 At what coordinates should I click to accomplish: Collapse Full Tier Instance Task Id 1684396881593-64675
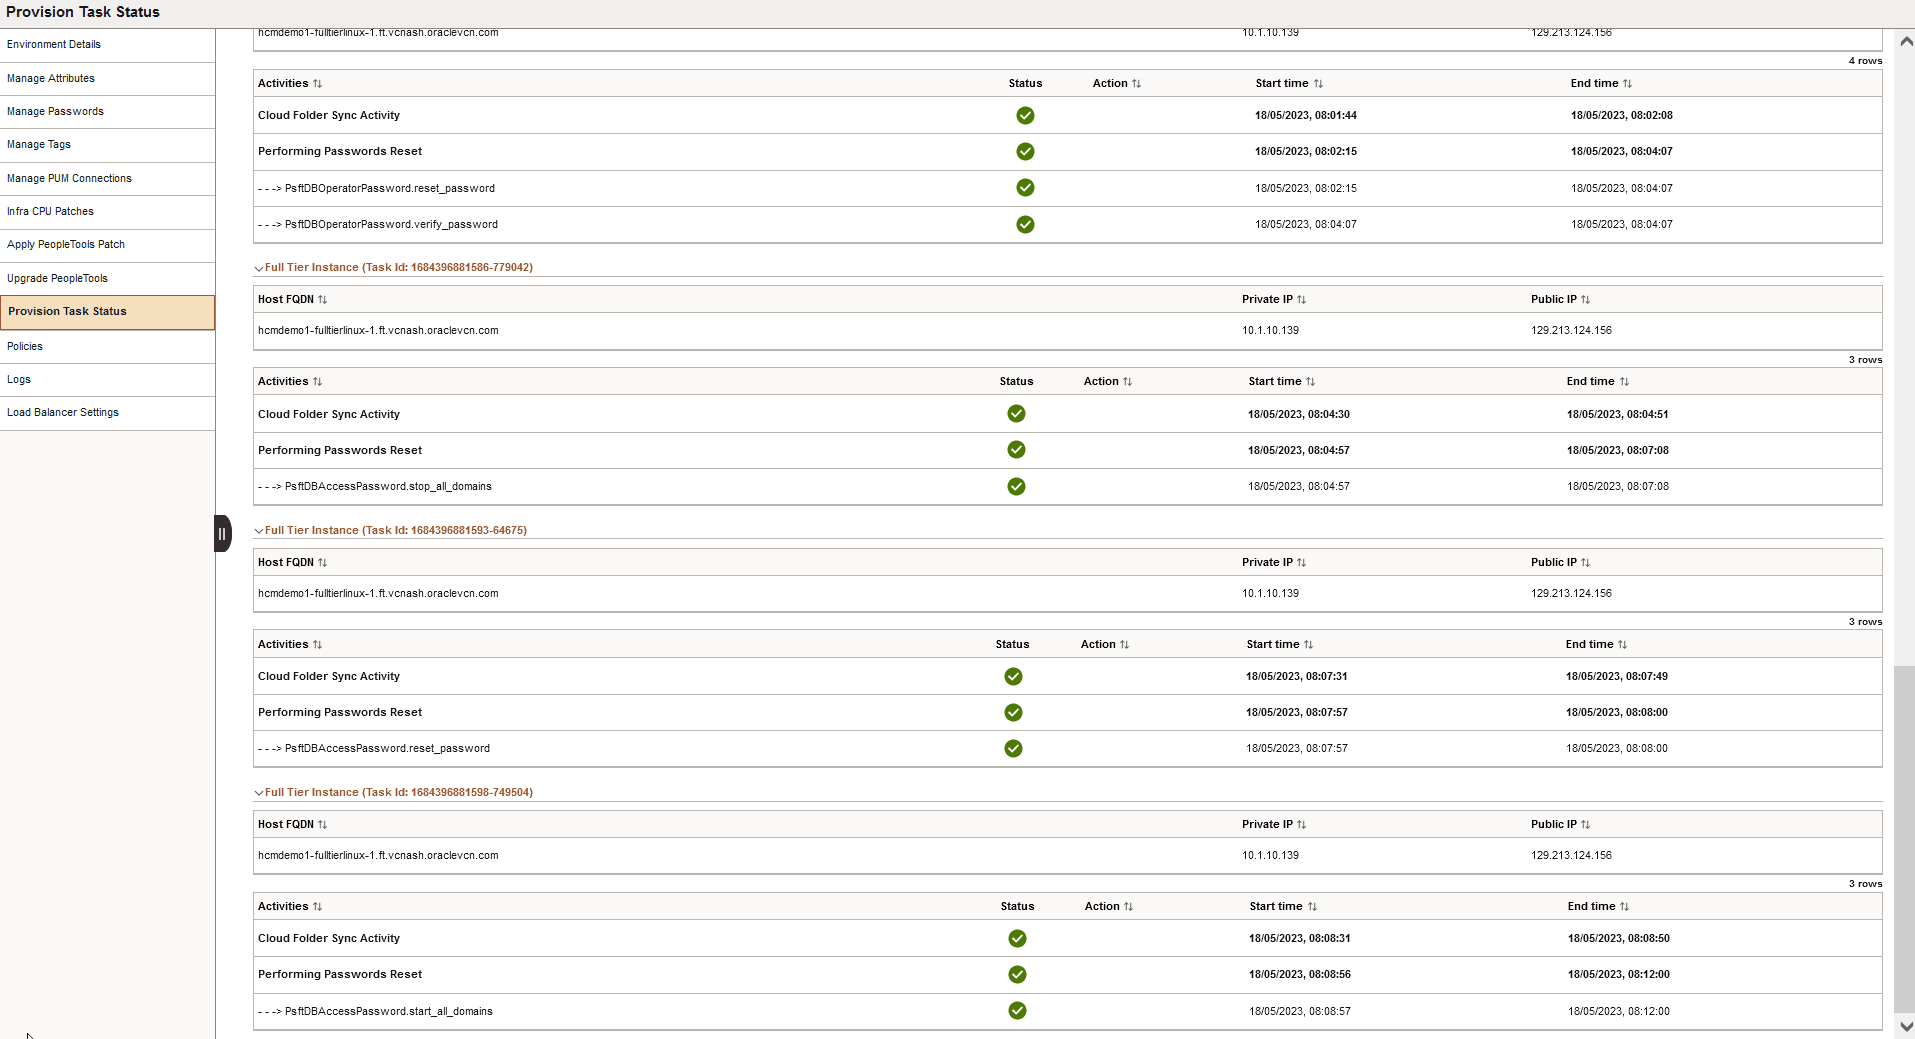259,530
